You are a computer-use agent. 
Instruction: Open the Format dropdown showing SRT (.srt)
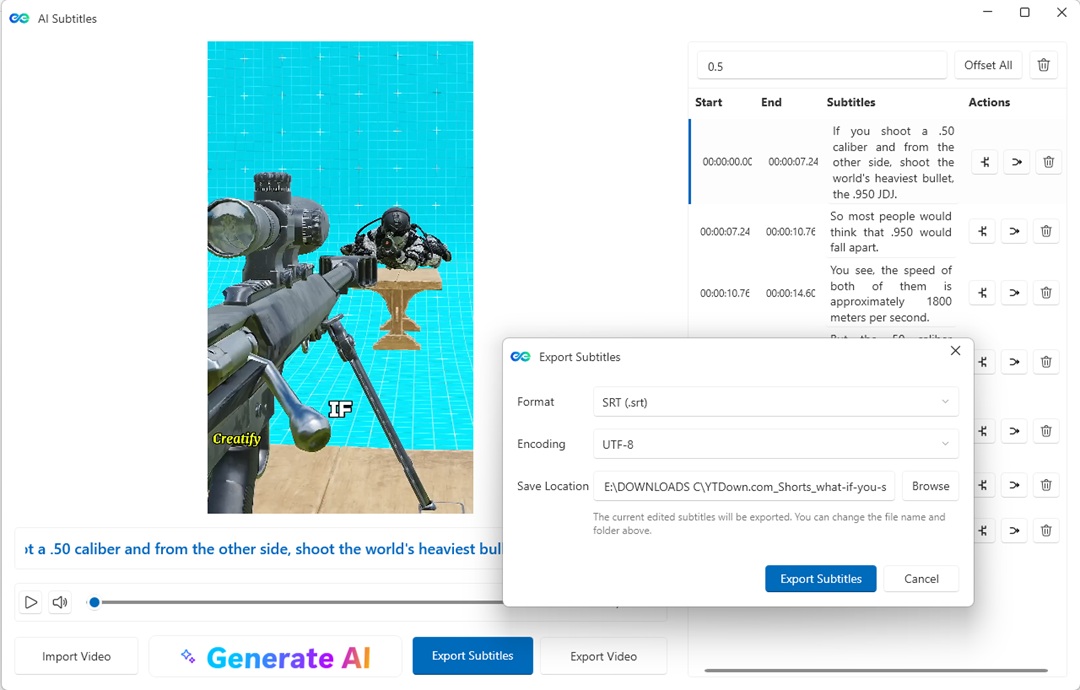776,402
